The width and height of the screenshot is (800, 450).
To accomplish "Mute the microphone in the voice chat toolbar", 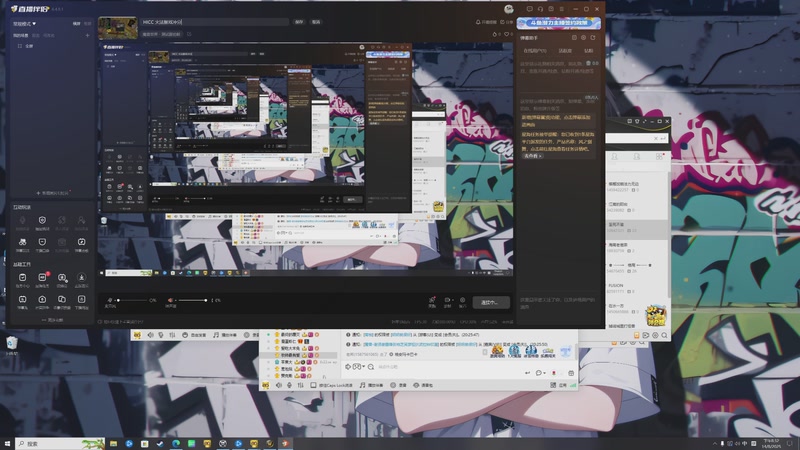I will point(289,385).
